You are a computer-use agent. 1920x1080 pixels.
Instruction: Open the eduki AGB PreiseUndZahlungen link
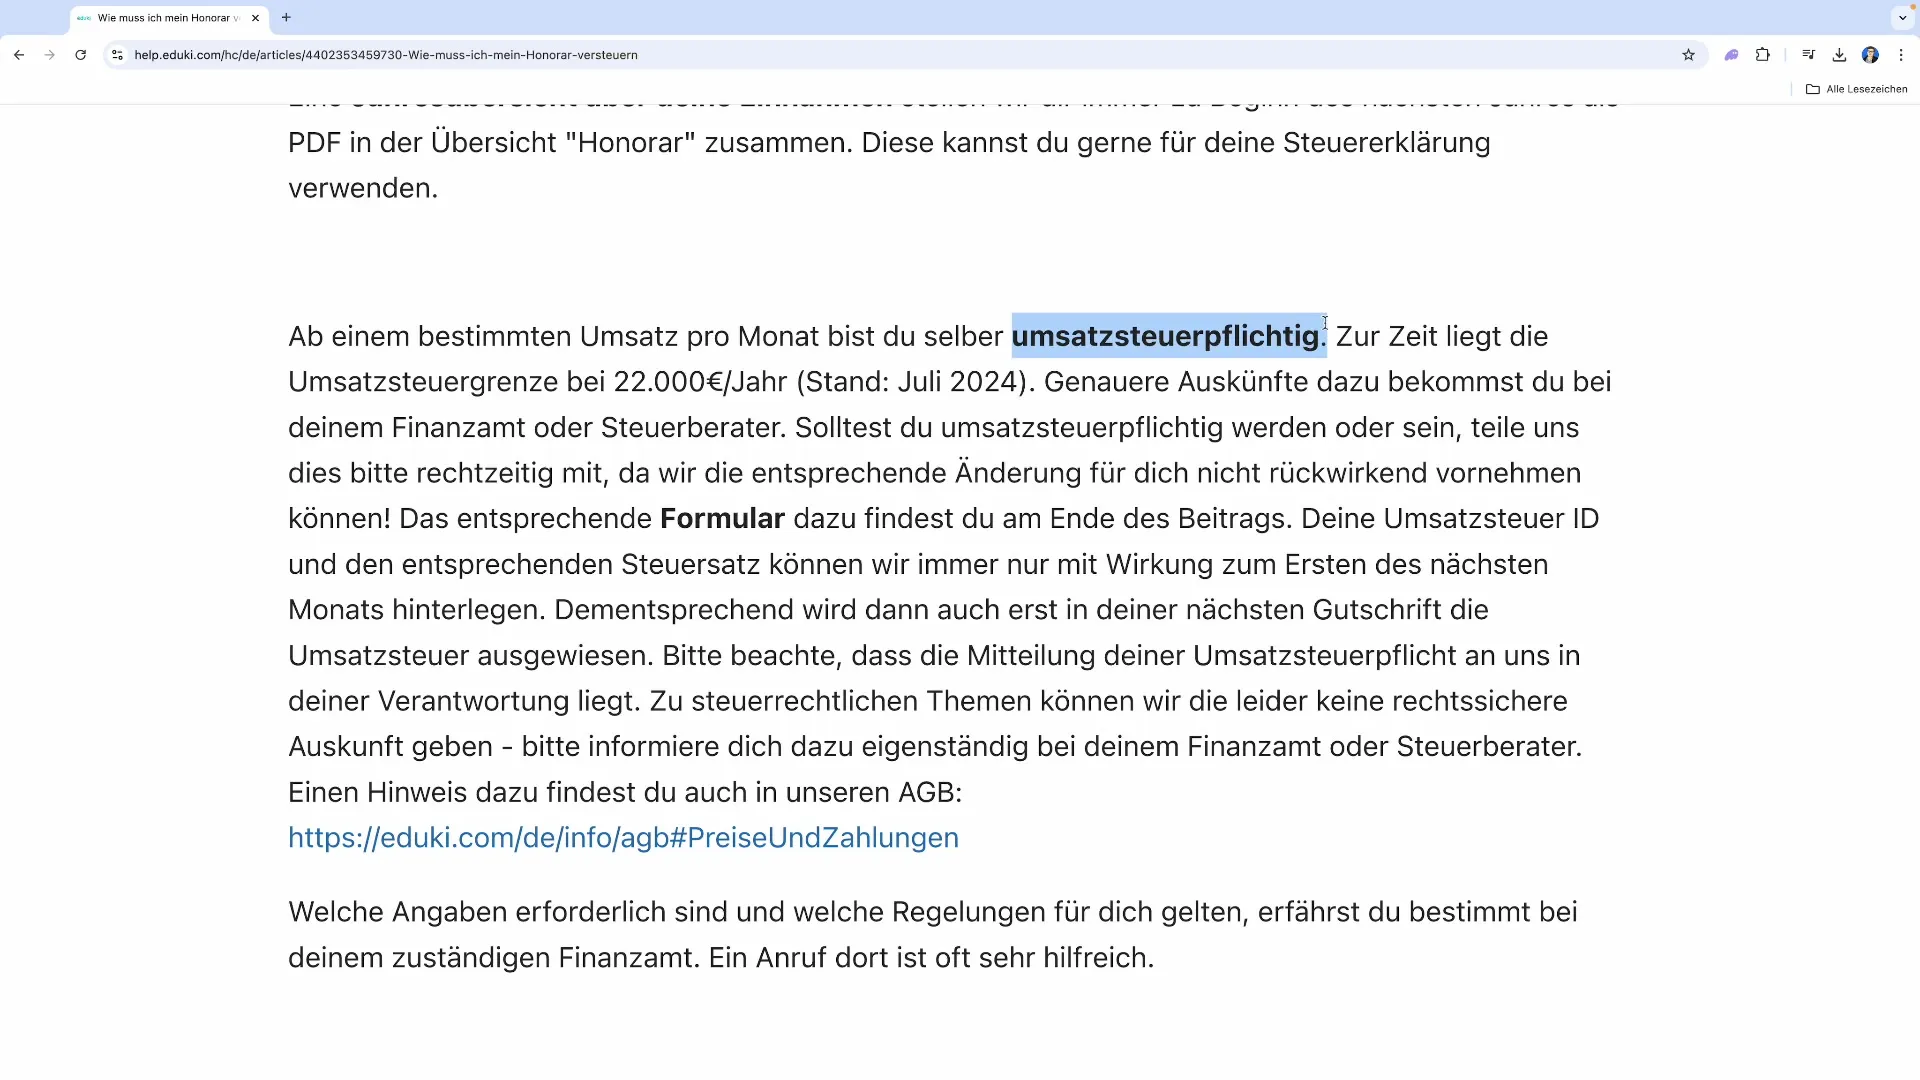coord(623,838)
